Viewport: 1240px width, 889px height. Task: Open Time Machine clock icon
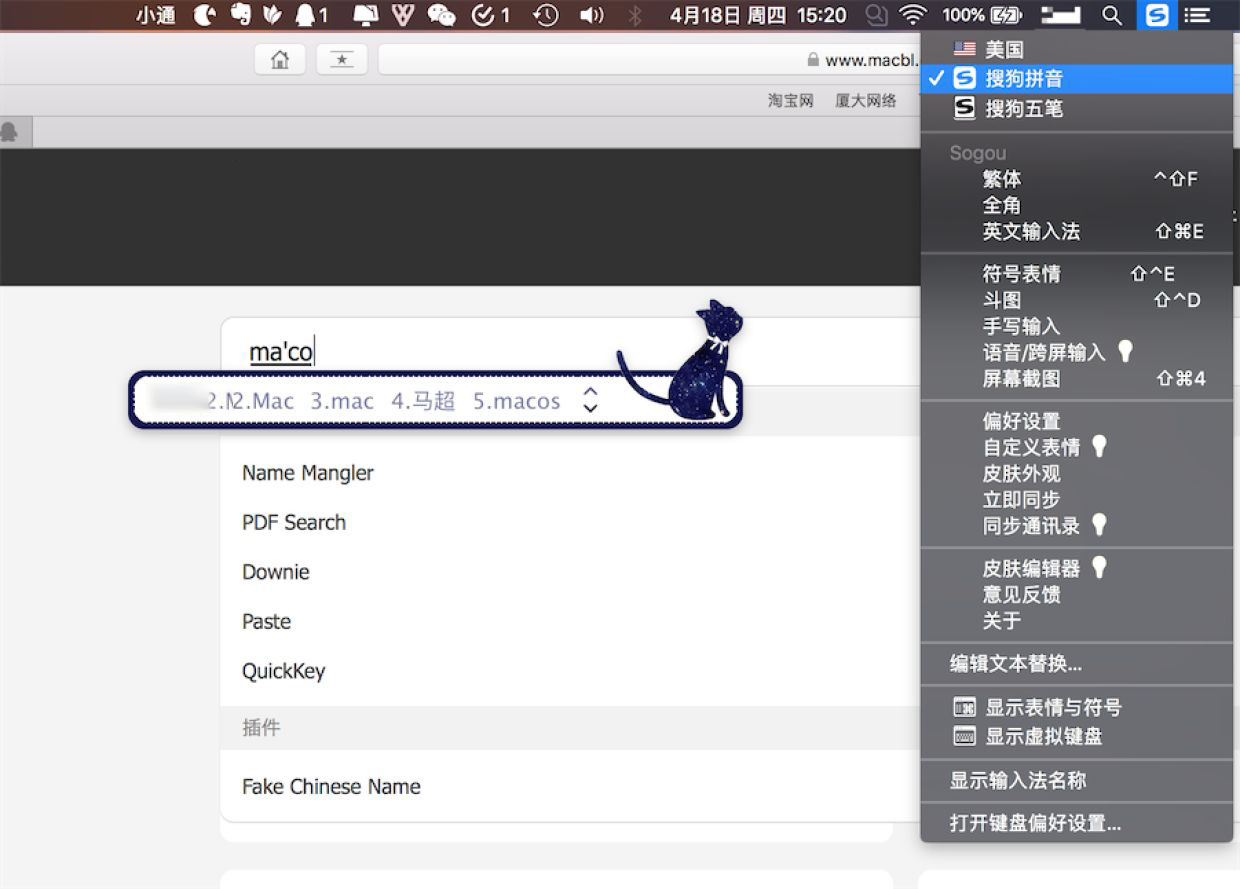tap(546, 15)
